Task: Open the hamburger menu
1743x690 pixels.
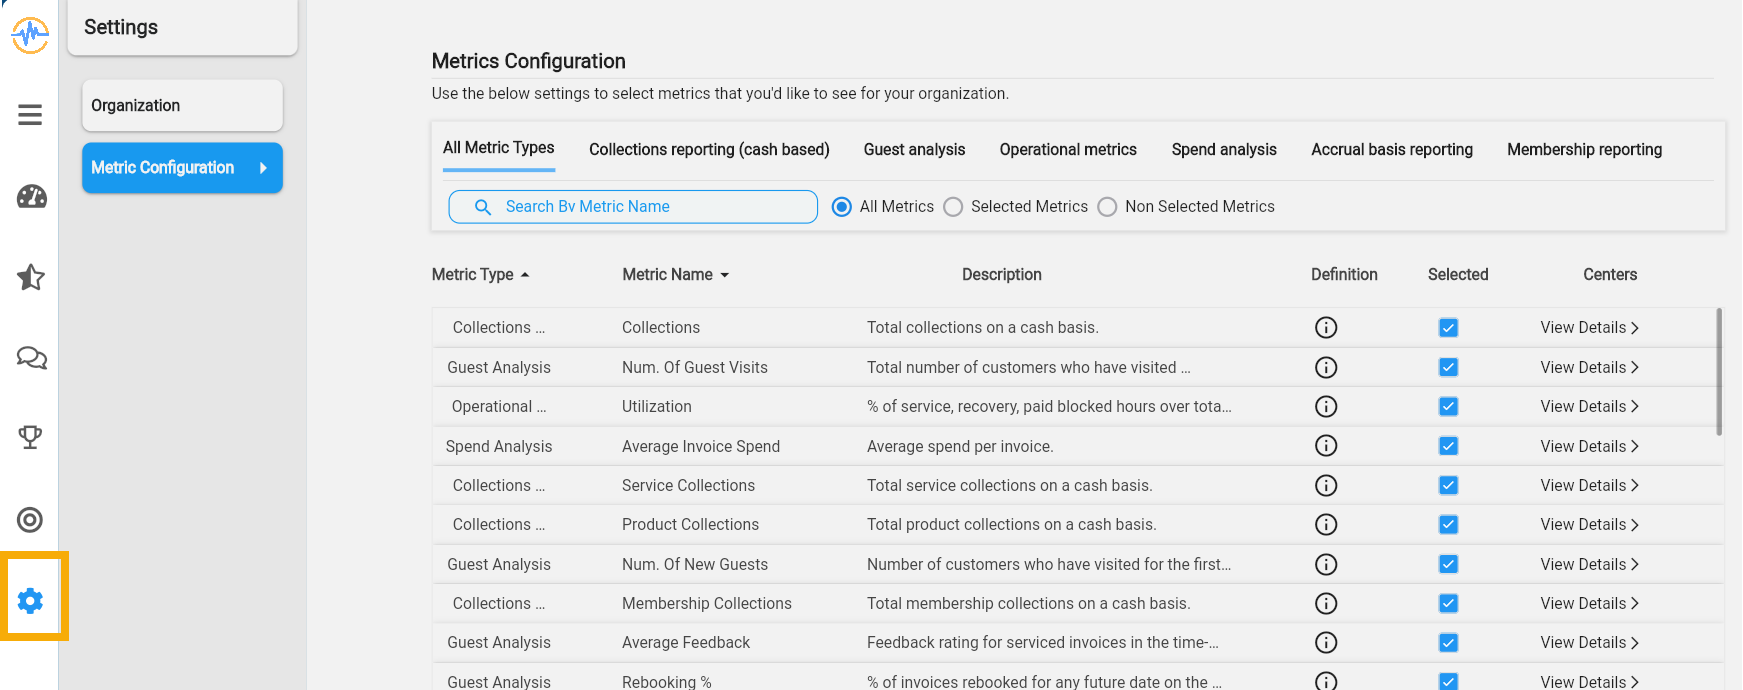Action: (x=30, y=115)
